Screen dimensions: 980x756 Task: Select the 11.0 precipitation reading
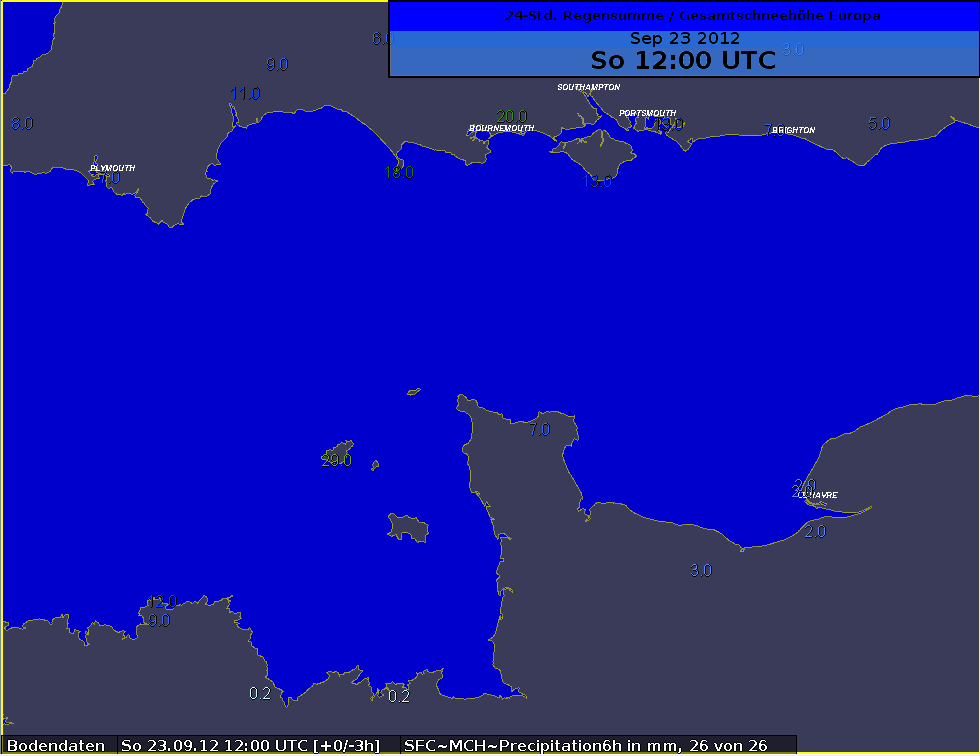(x=245, y=94)
